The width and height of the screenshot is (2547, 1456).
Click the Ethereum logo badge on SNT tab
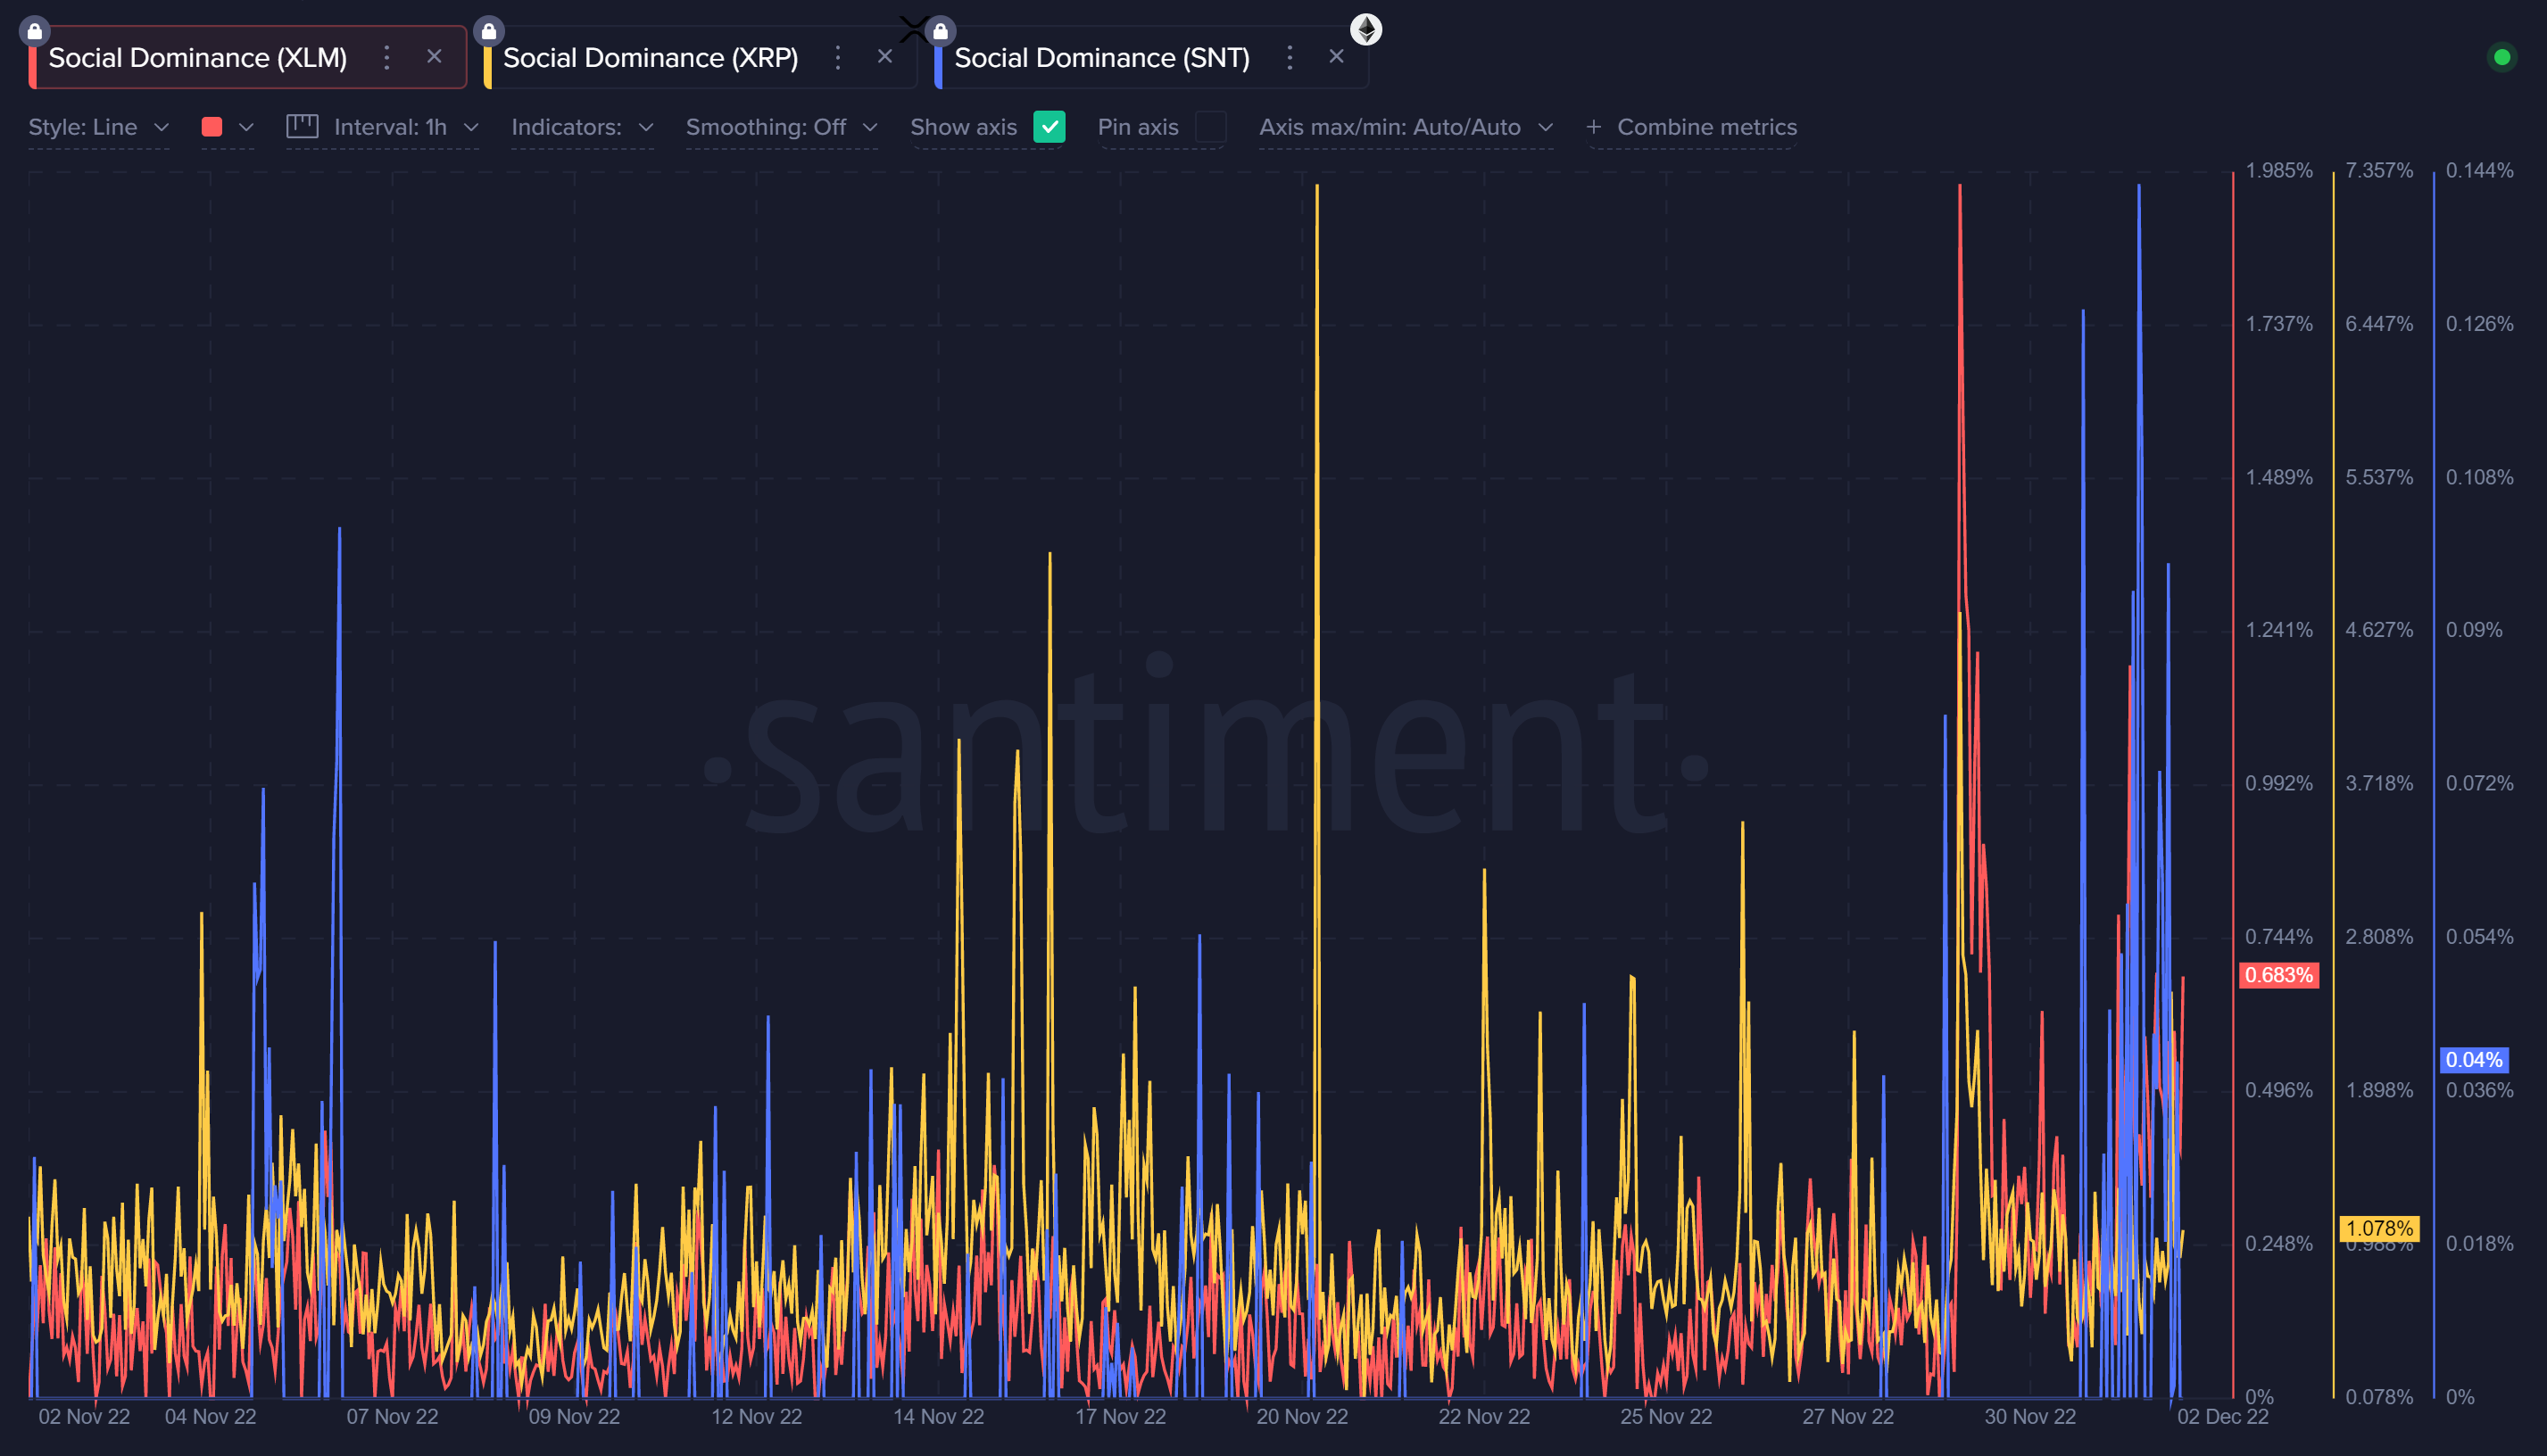tap(1366, 29)
